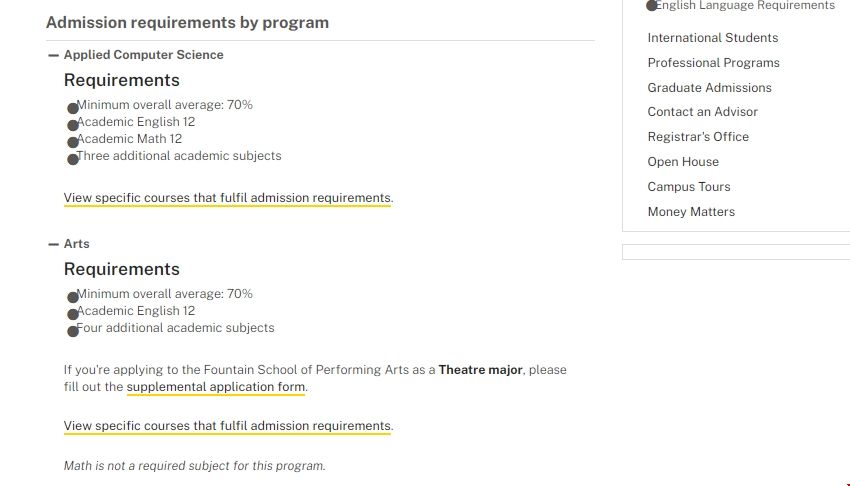The height and width of the screenshot is (486, 850).
Task: Go to Campus Tours
Action: point(688,187)
